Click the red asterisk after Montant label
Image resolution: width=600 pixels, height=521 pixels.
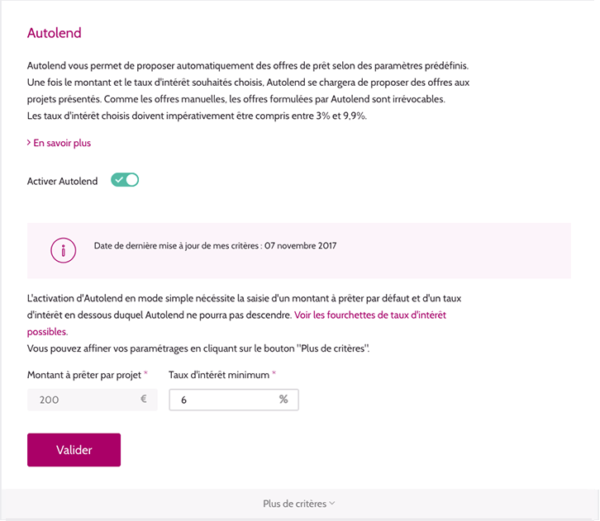(146, 373)
